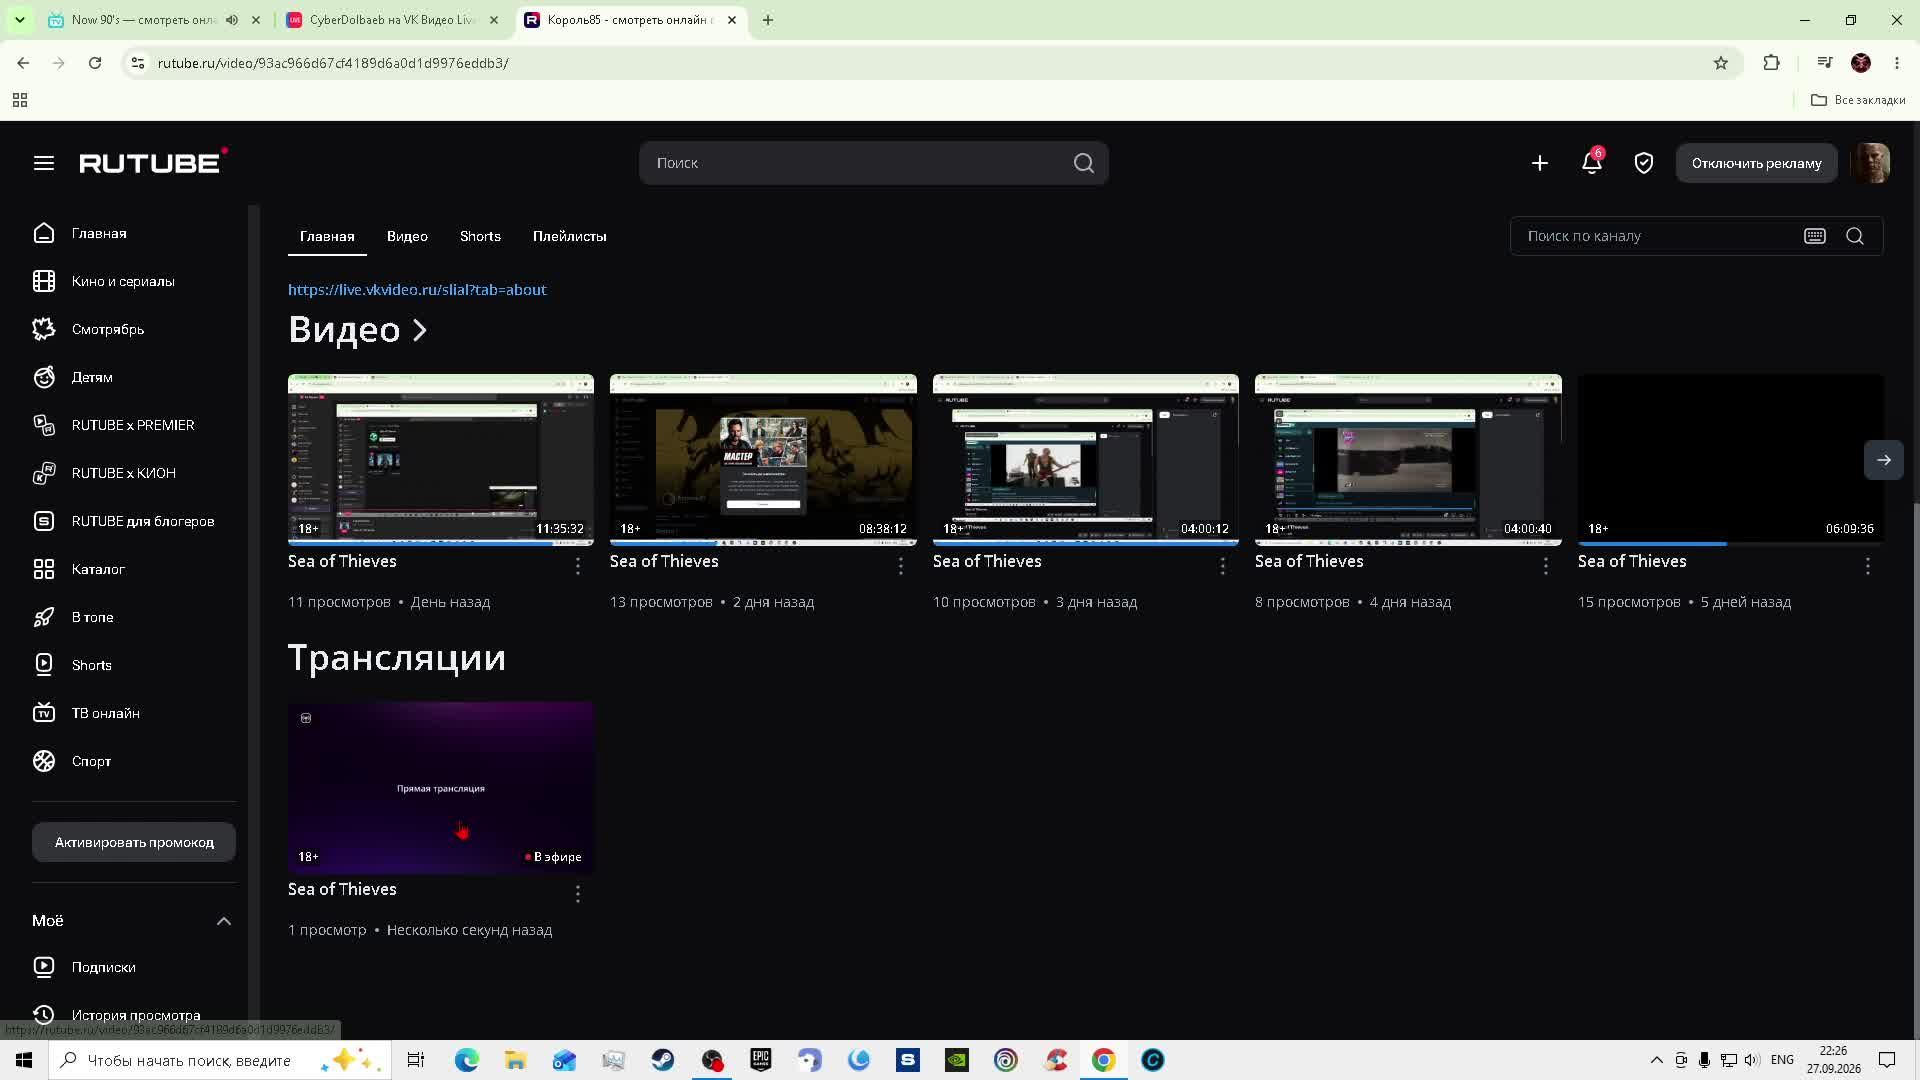Show next videos with the arrow button
This screenshot has height=1080, width=1920.
pos(1884,460)
